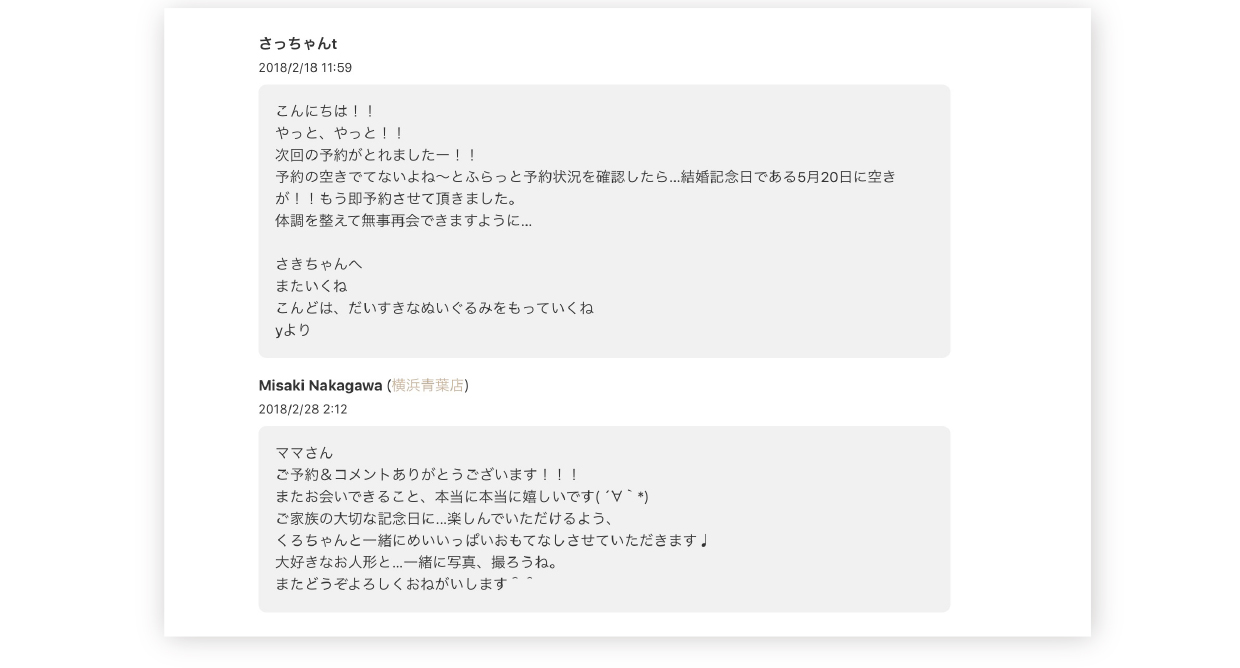Click the ＾＾ emoticon ending the reply
Viewport: 1240px width, 668px height.
pos(522,584)
